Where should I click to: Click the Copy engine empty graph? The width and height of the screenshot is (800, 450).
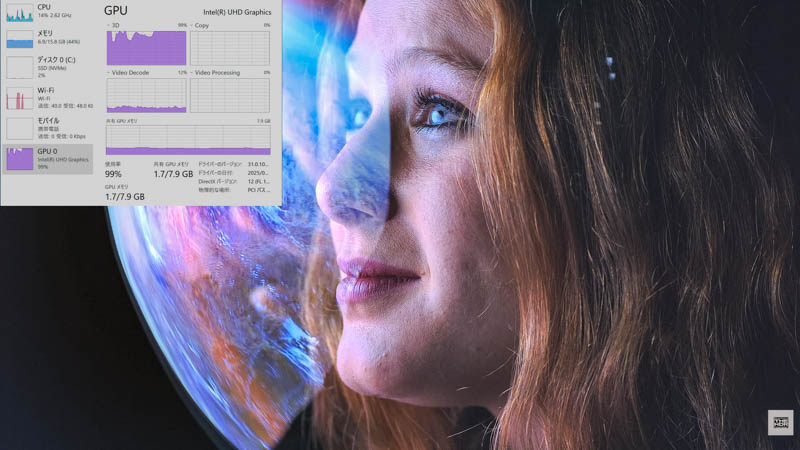click(x=230, y=48)
